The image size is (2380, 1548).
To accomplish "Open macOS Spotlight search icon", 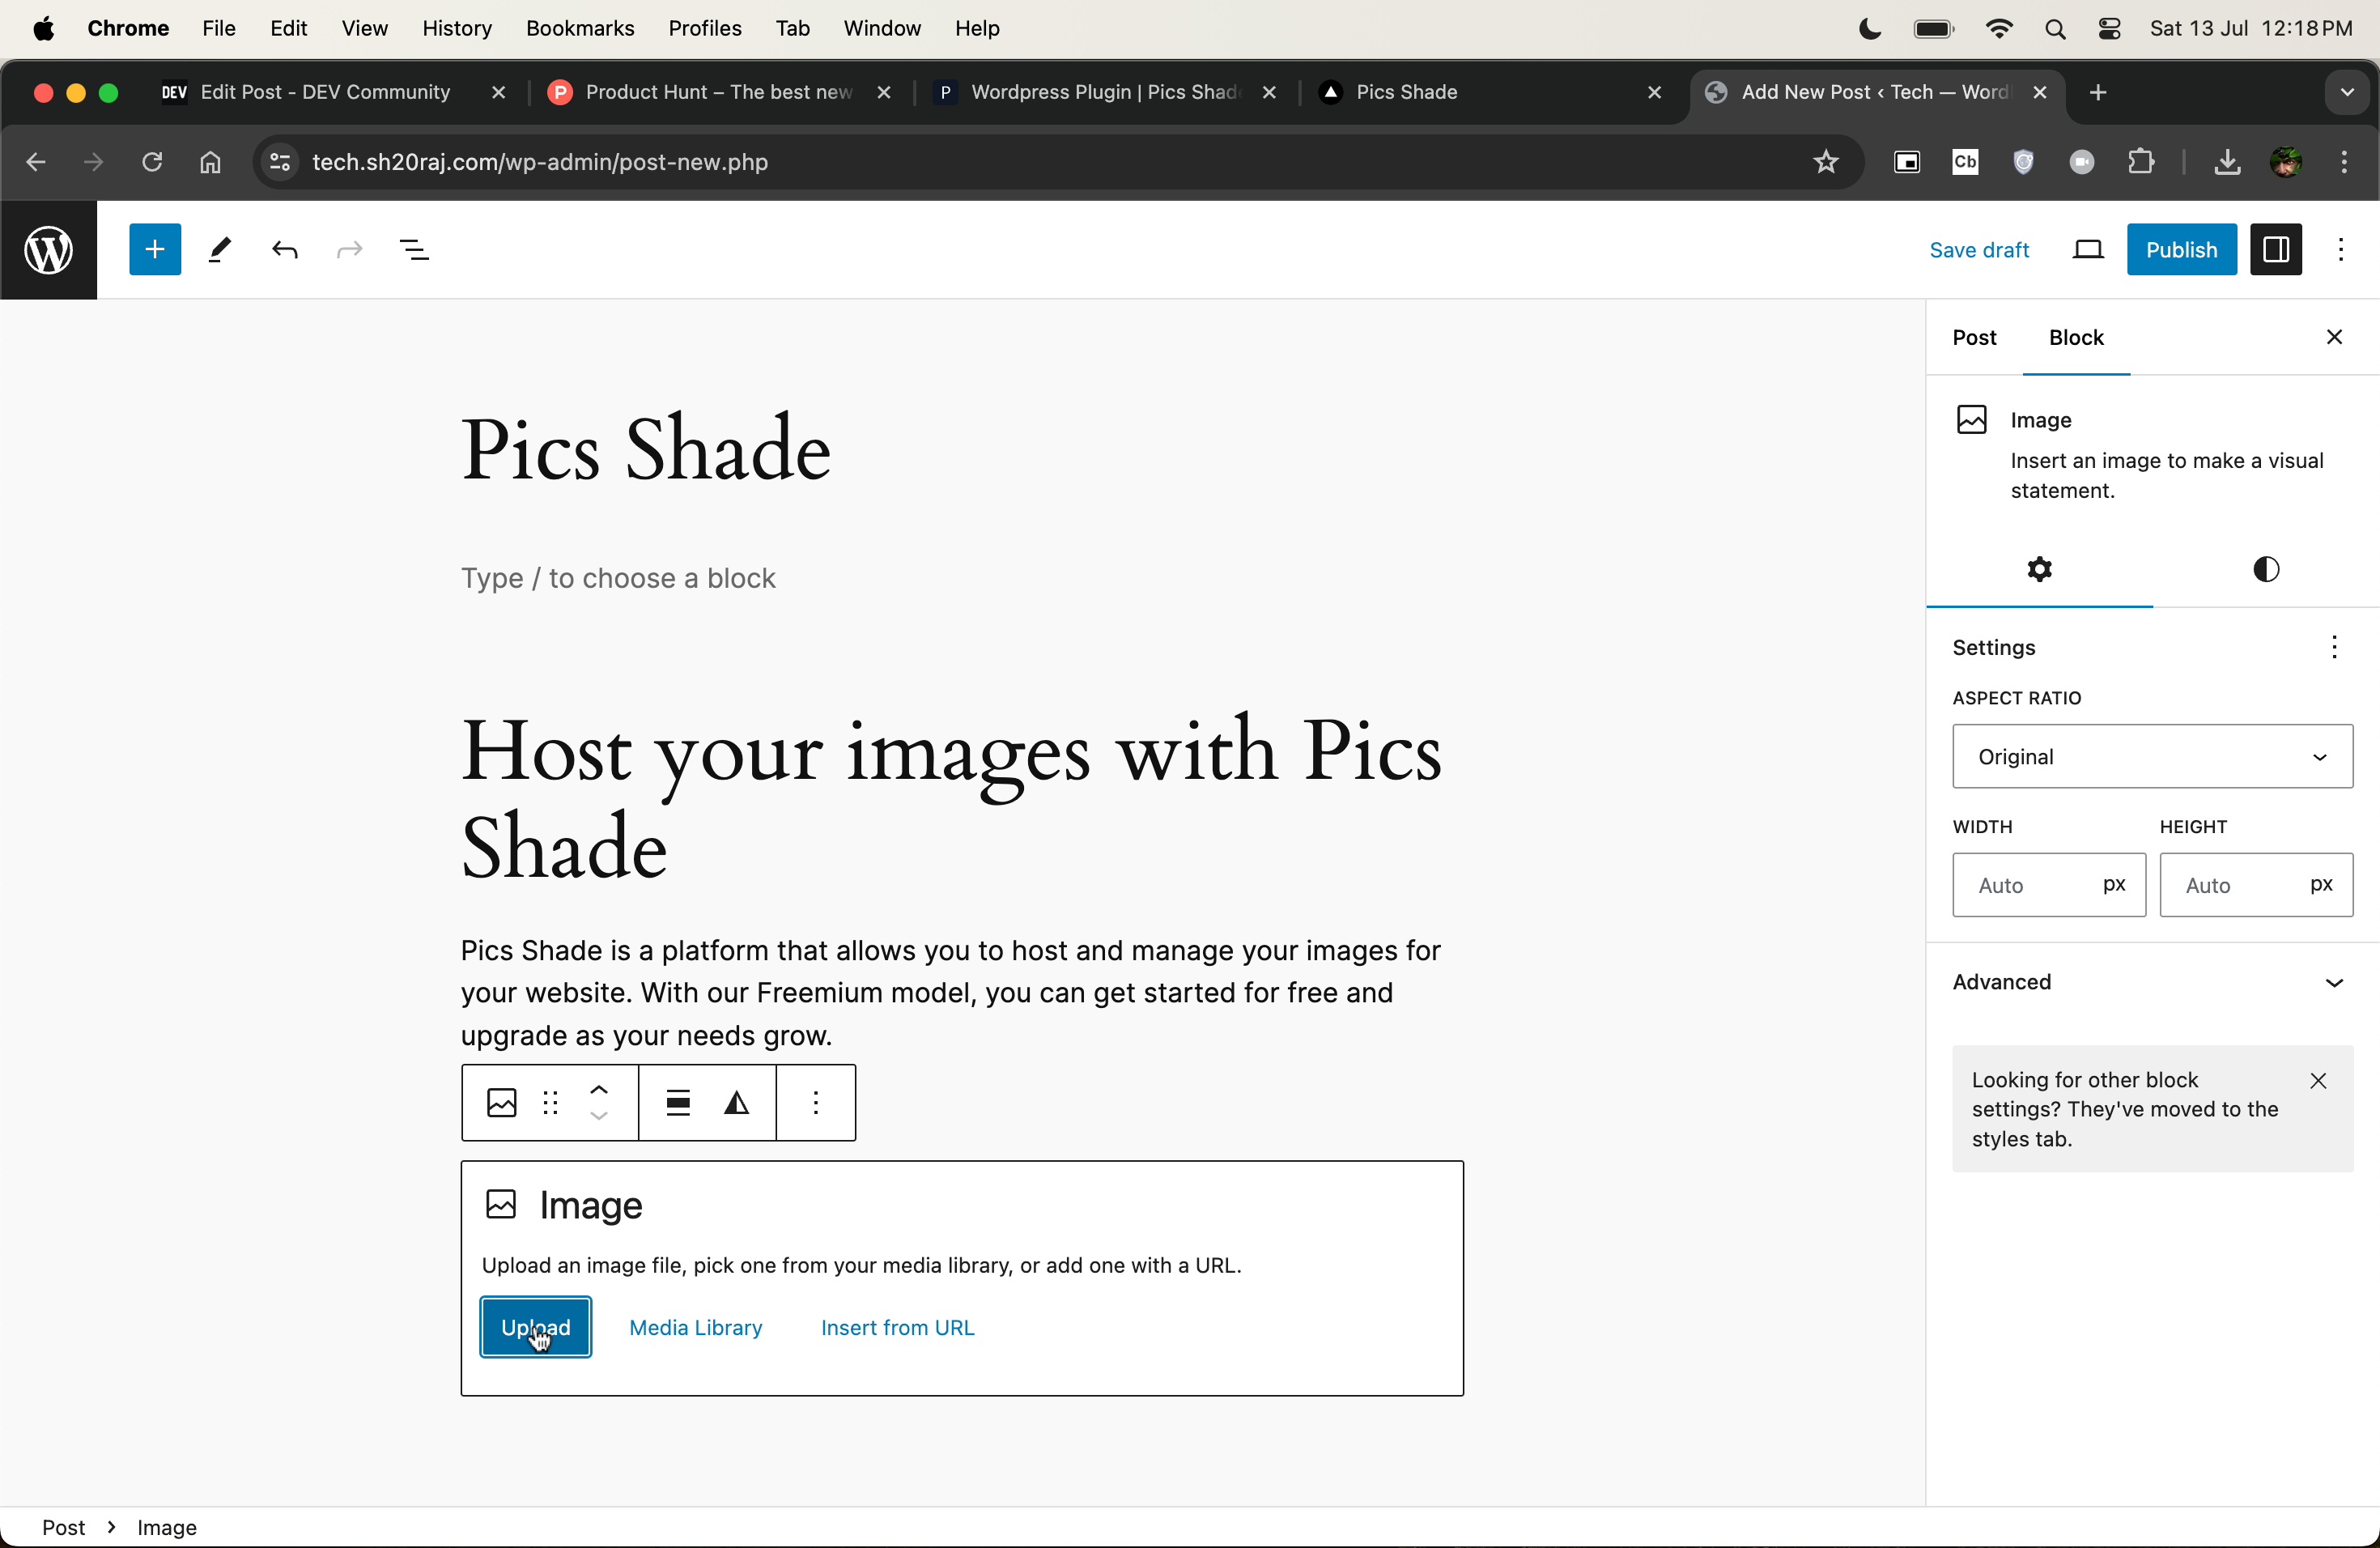I will tap(2055, 28).
